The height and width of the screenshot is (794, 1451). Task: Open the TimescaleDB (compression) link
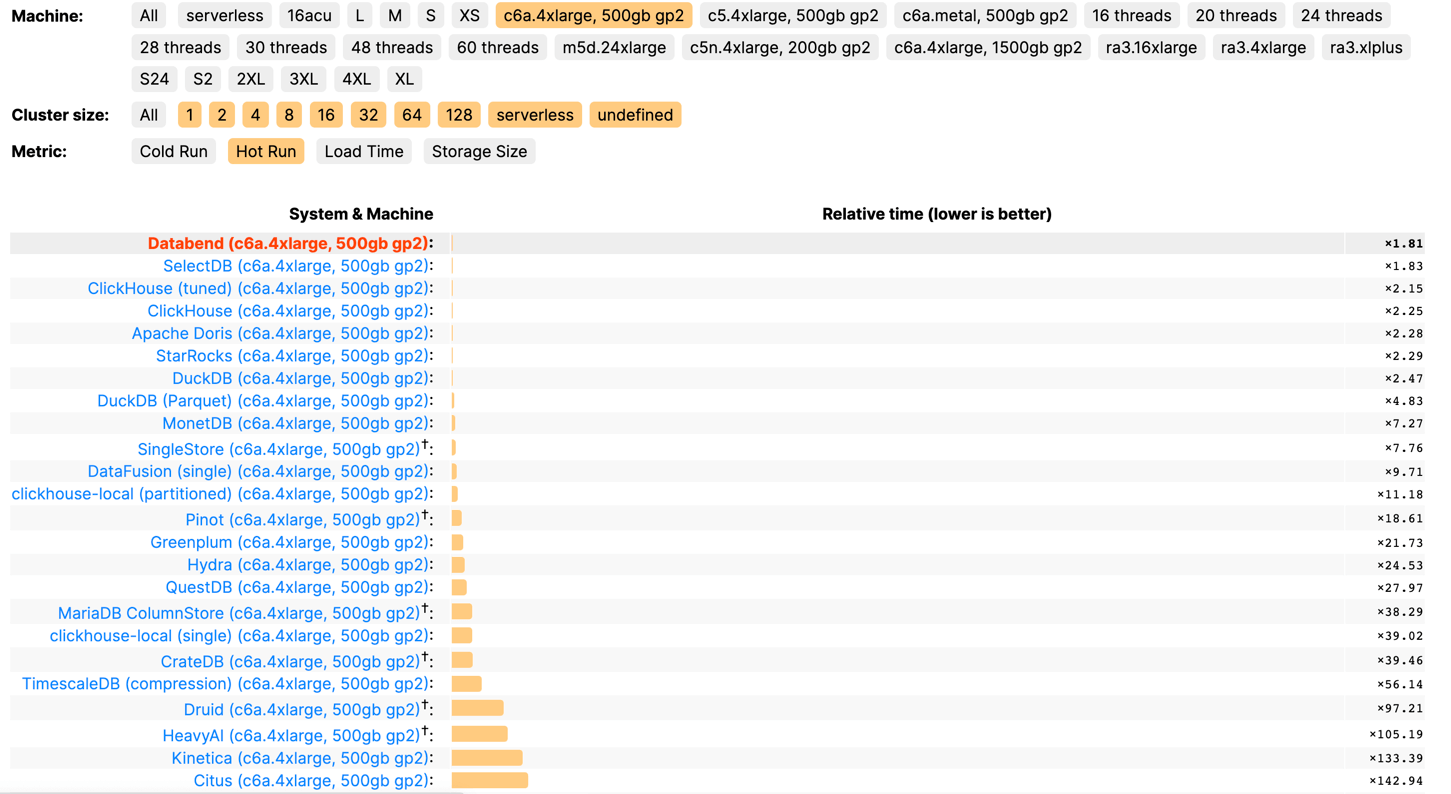(x=225, y=684)
